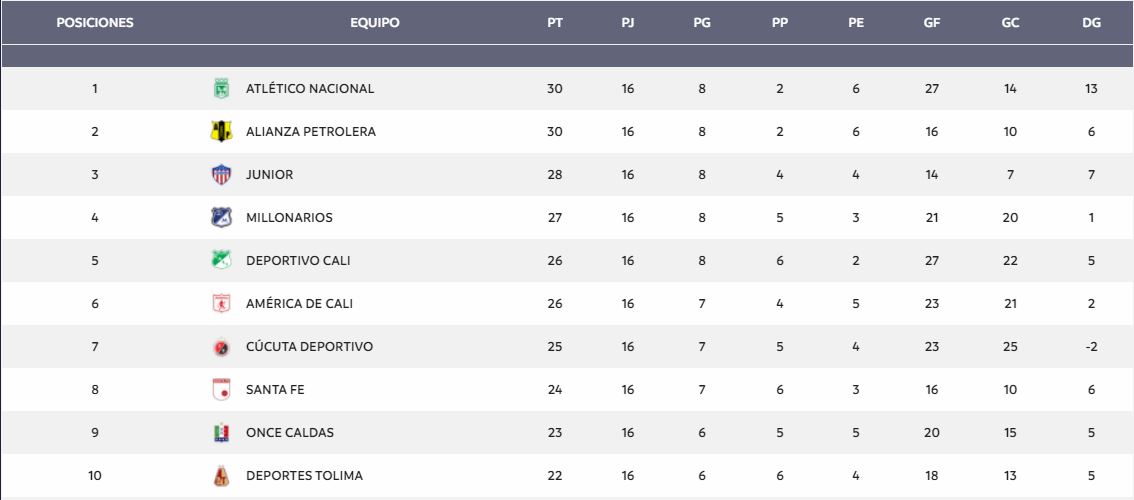
Task: Click the Alianza Petrolera team crest
Action: pyautogui.click(x=221, y=131)
